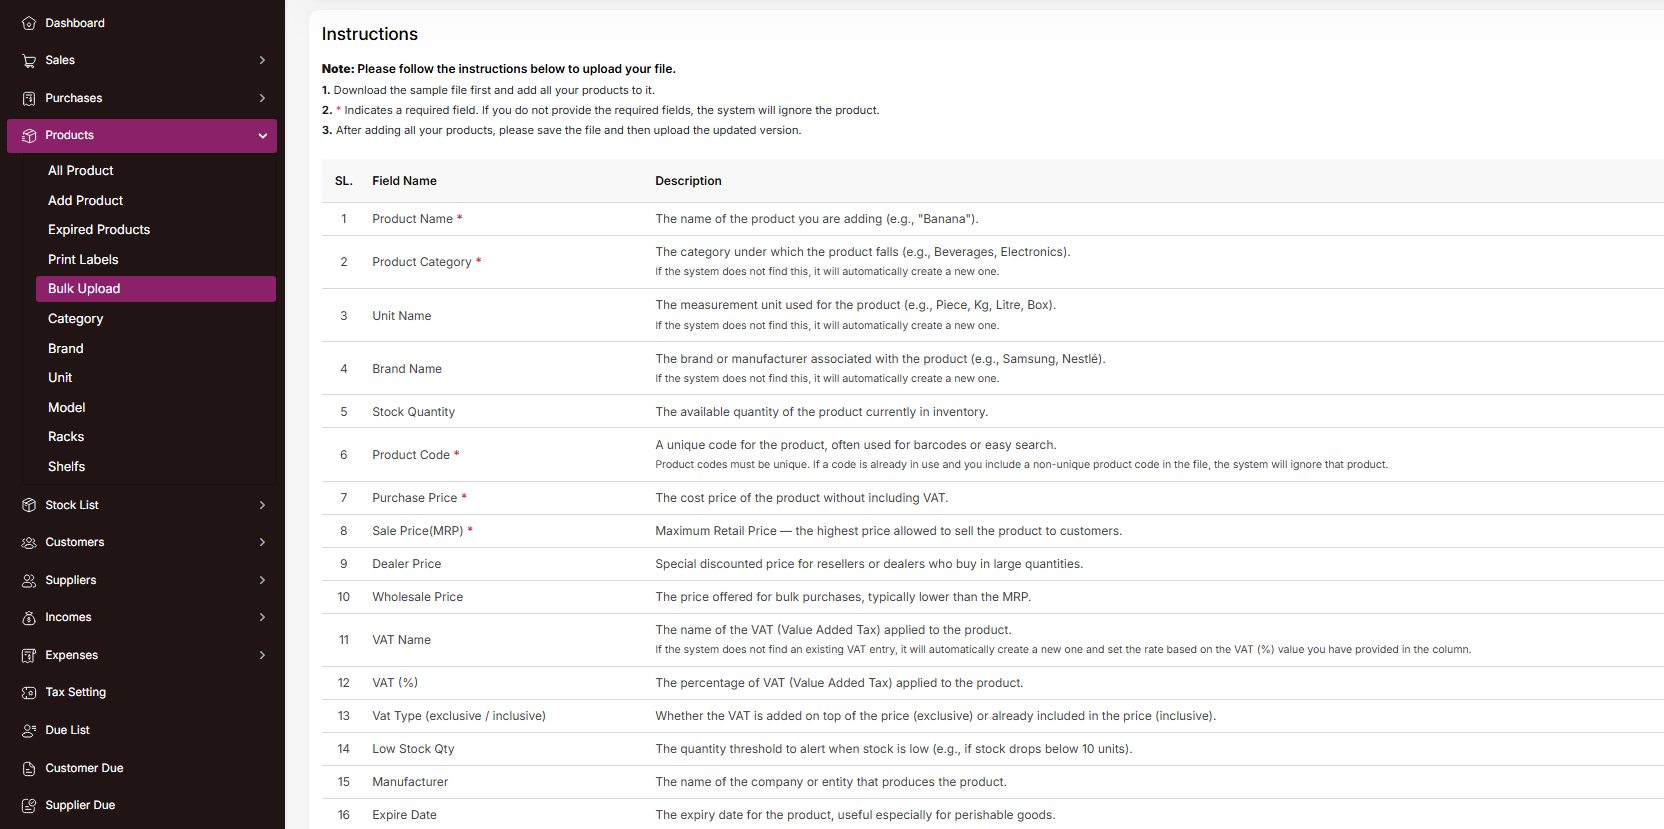The height and width of the screenshot is (829, 1664).
Task: Open the Category submenu item
Action: click(x=76, y=319)
